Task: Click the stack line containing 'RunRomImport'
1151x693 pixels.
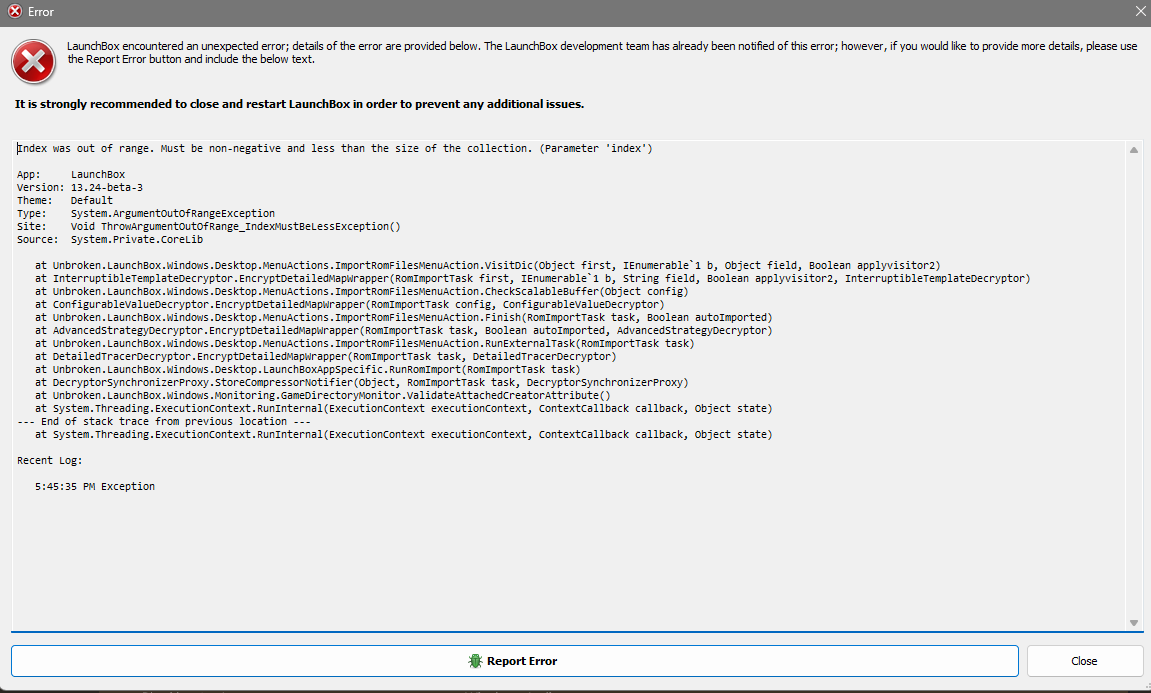Action: pos(308,369)
